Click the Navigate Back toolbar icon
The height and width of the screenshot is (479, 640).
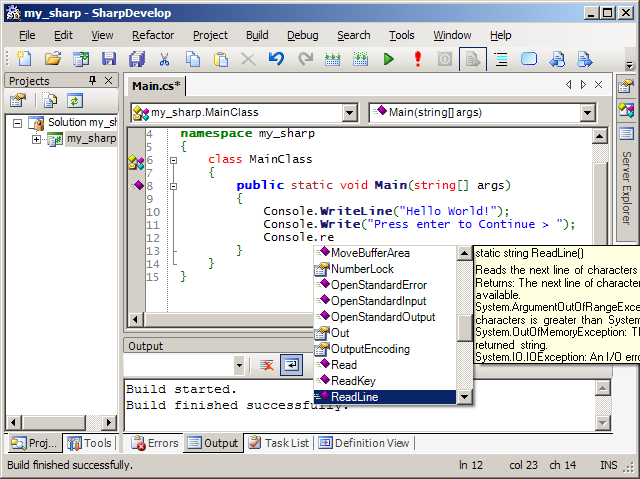(x=557, y=60)
